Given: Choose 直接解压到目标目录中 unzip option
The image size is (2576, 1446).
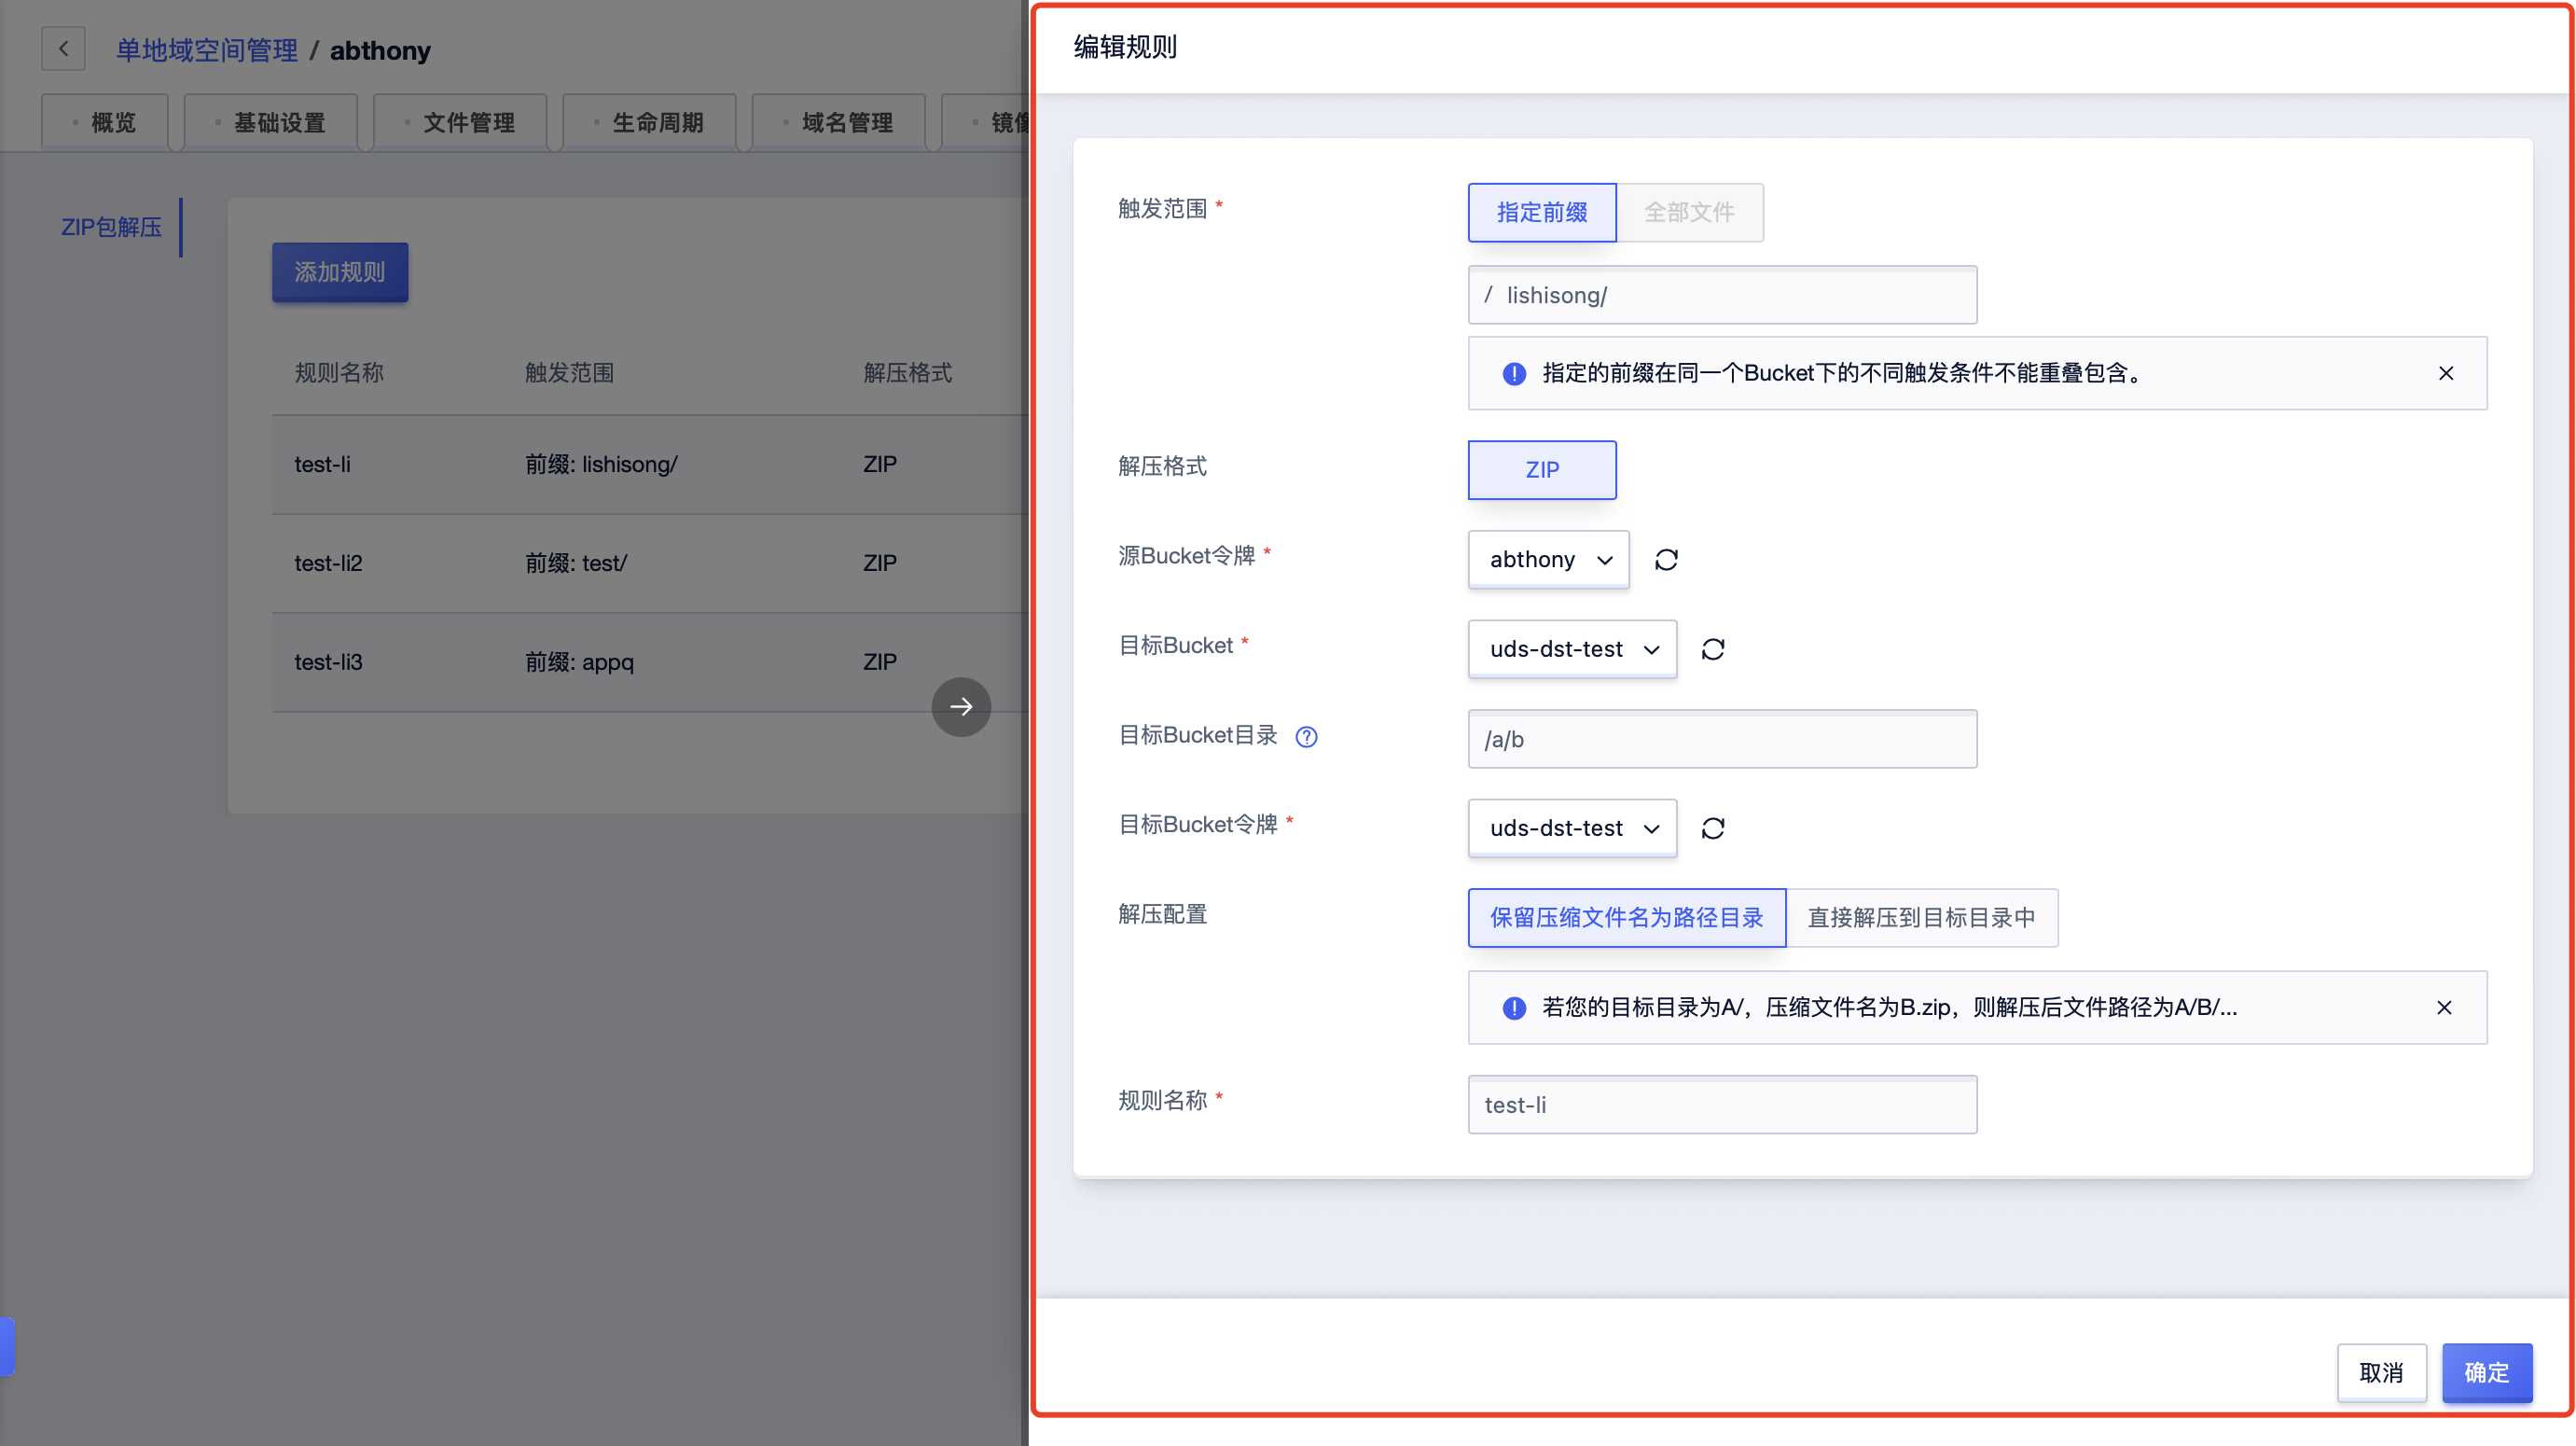Looking at the screenshot, I should click(1920, 918).
